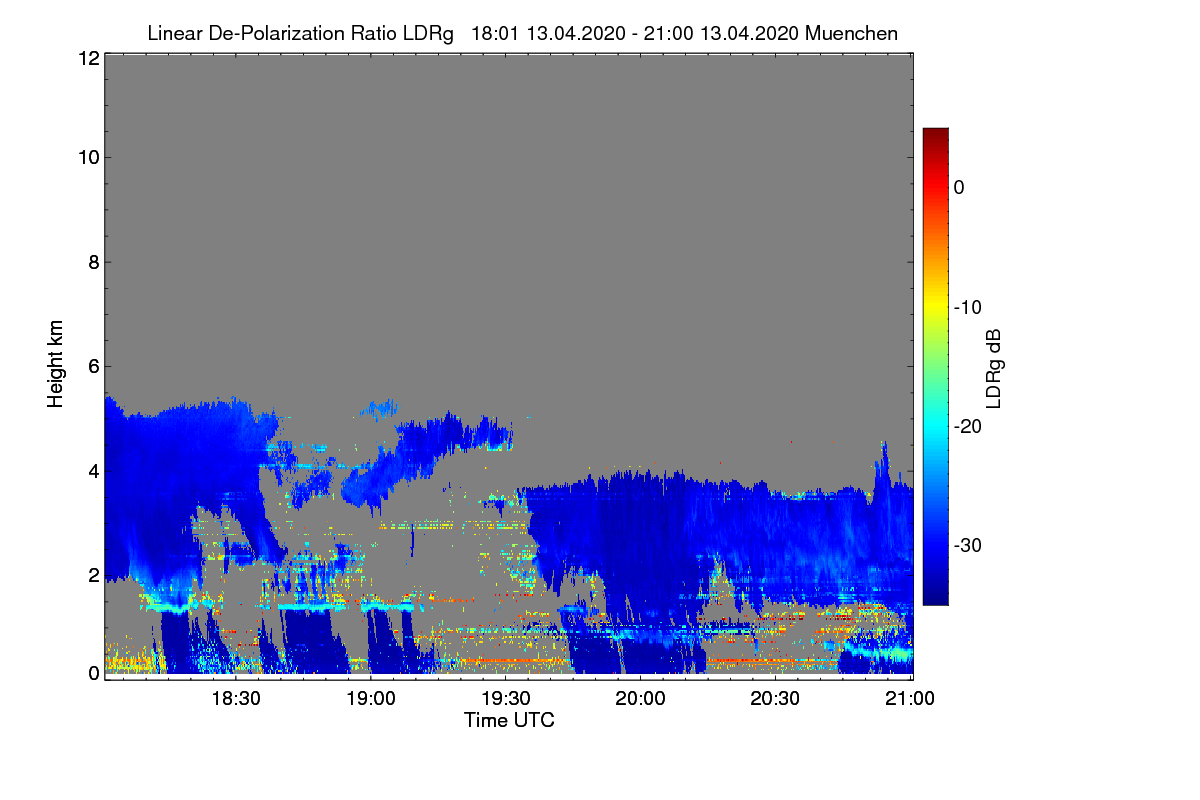Click the '-20' colorbar value label

(x=967, y=426)
